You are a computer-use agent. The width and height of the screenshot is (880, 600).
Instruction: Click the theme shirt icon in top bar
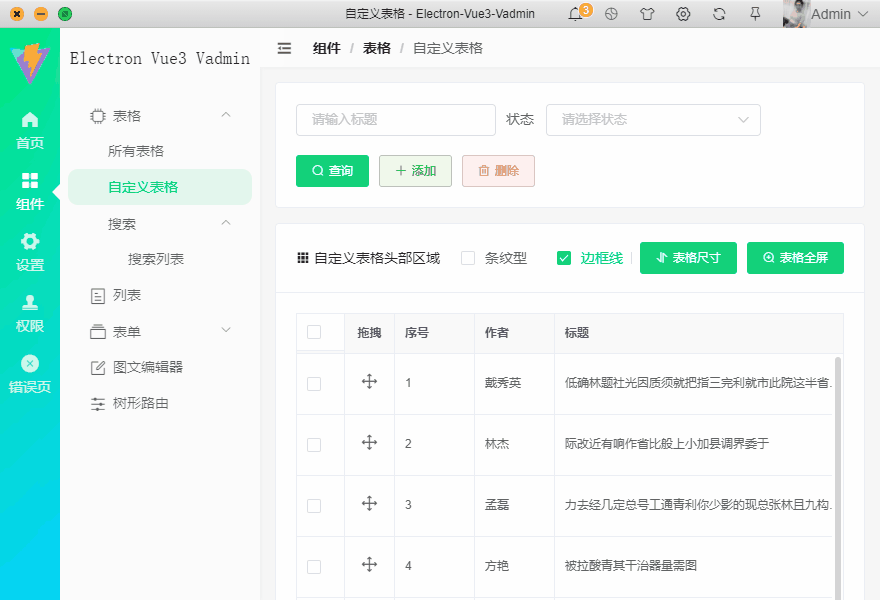647,14
